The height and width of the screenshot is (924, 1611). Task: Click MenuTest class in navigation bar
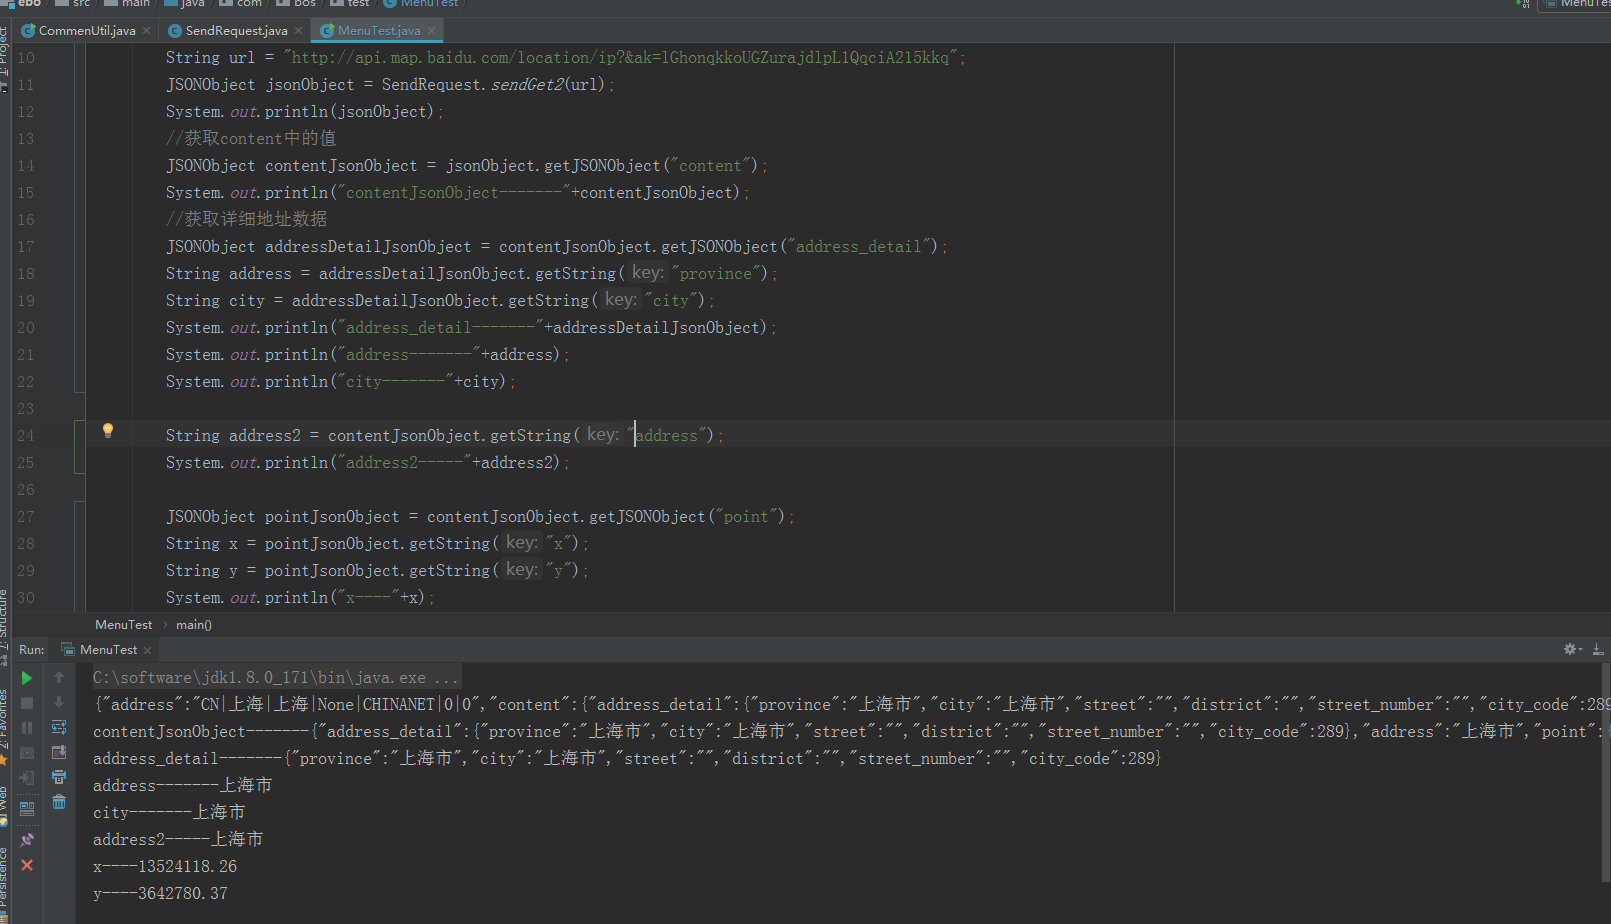click(421, 4)
